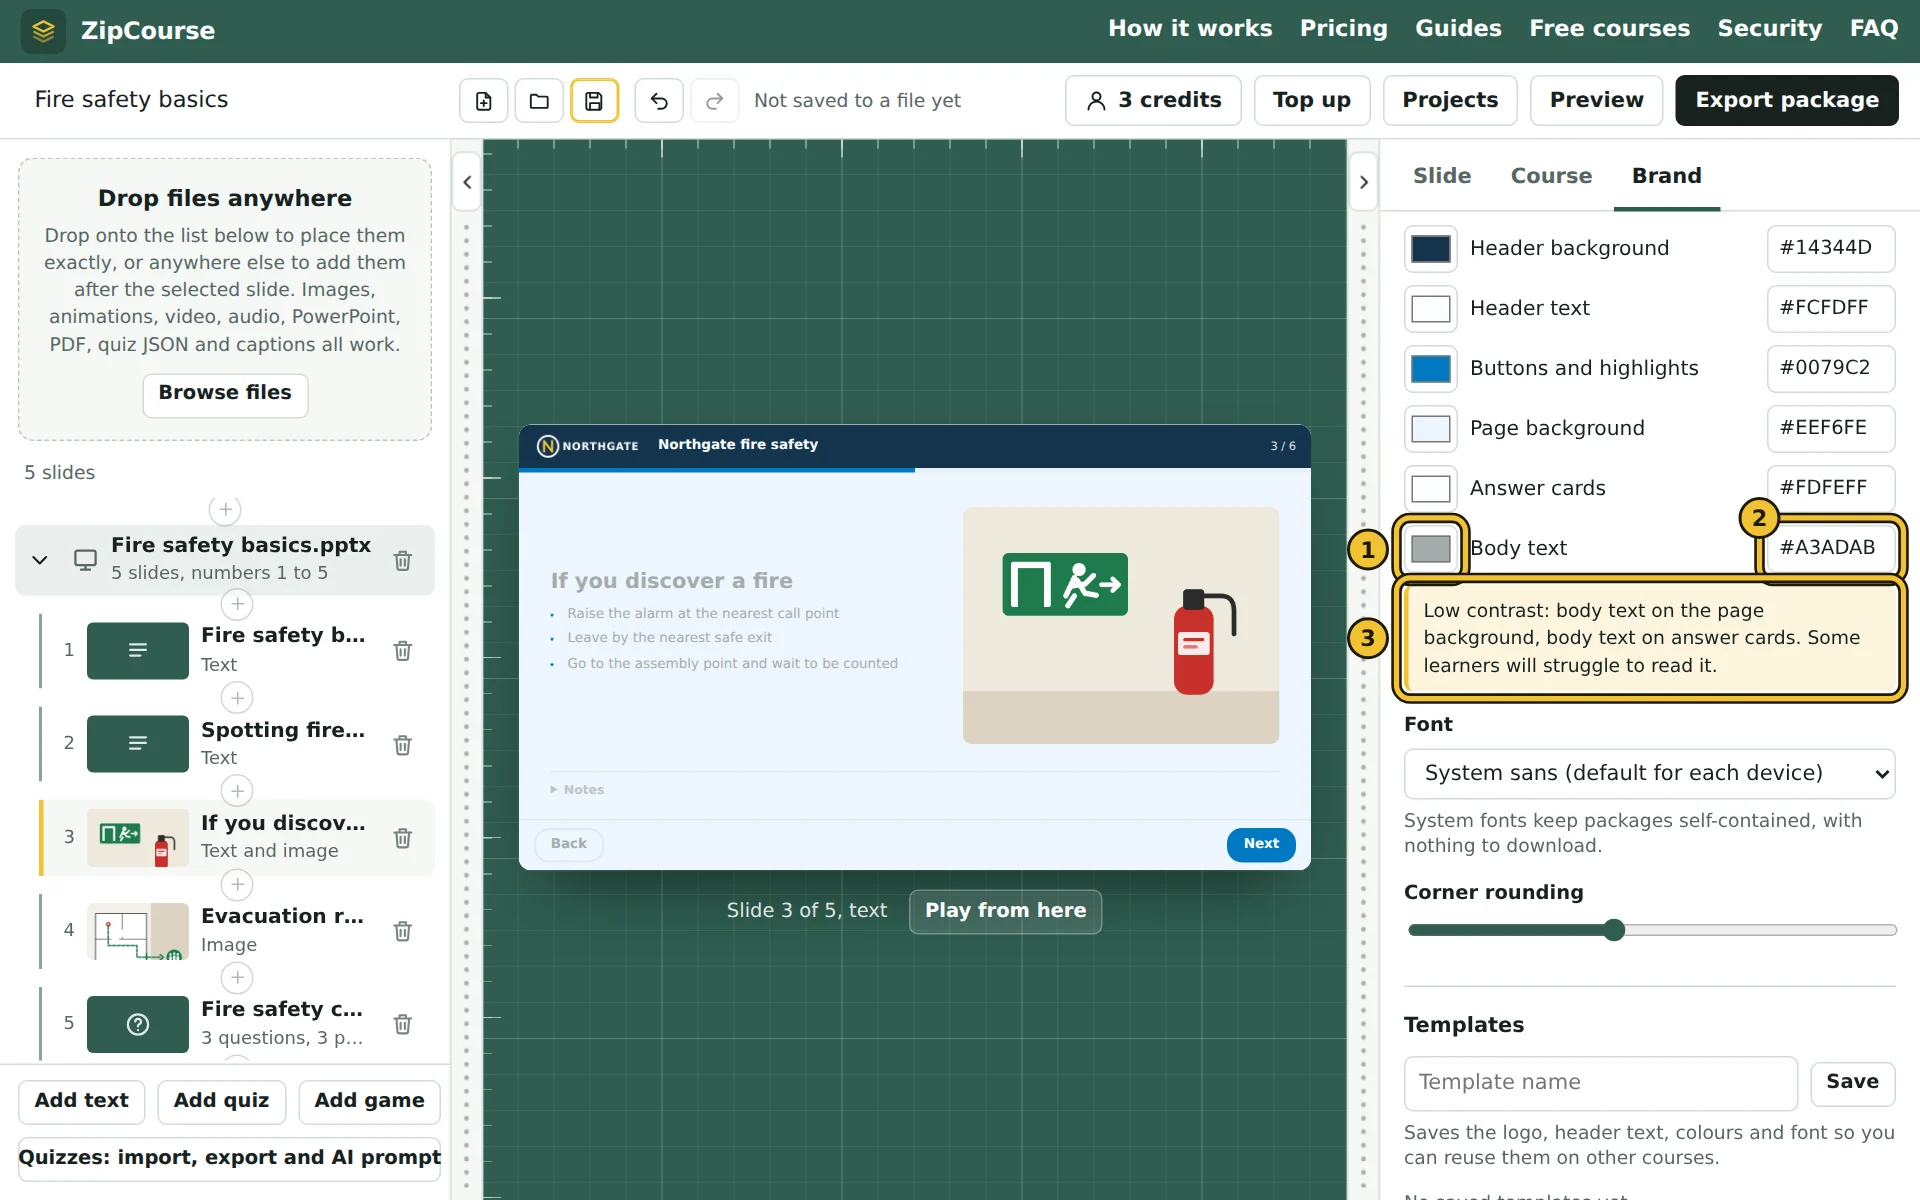
Task: Collapse the left slide list panel
Action: [467, 182]
